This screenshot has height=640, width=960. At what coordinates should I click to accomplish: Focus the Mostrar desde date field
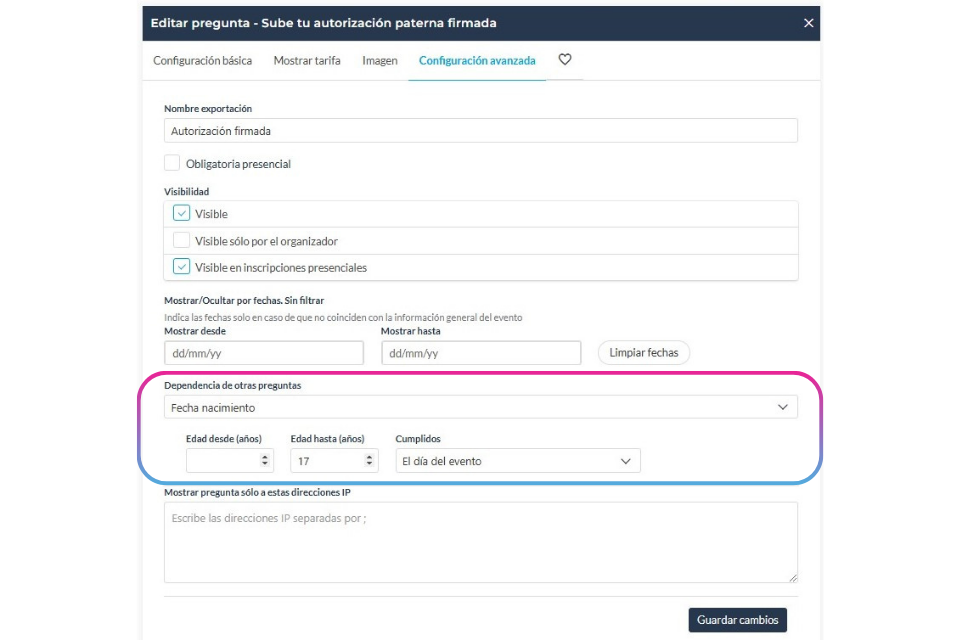264,353
